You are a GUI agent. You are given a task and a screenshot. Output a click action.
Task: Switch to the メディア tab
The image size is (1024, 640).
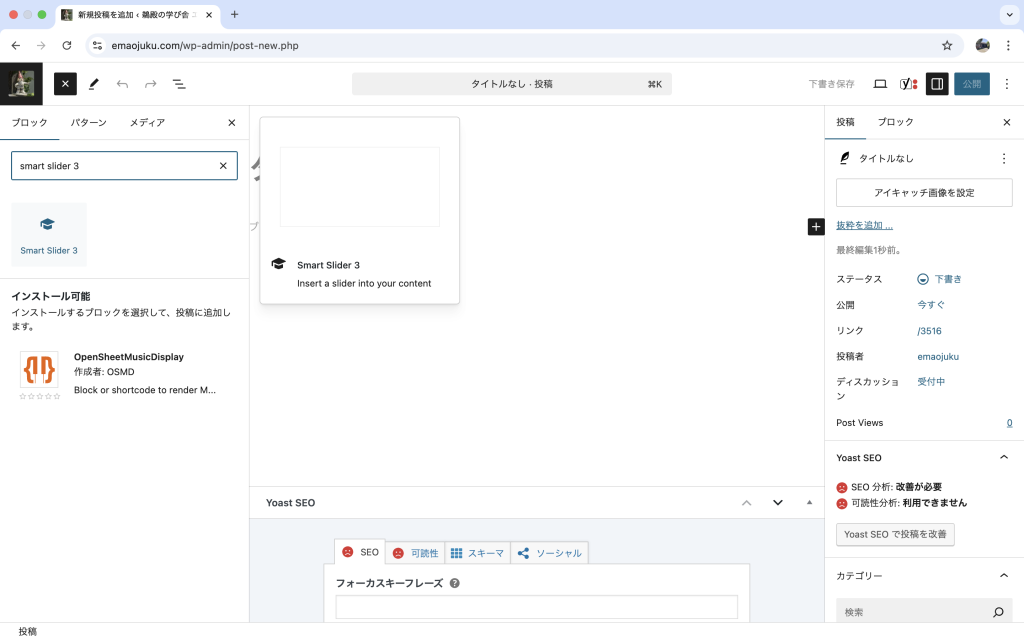coord(147,122)
